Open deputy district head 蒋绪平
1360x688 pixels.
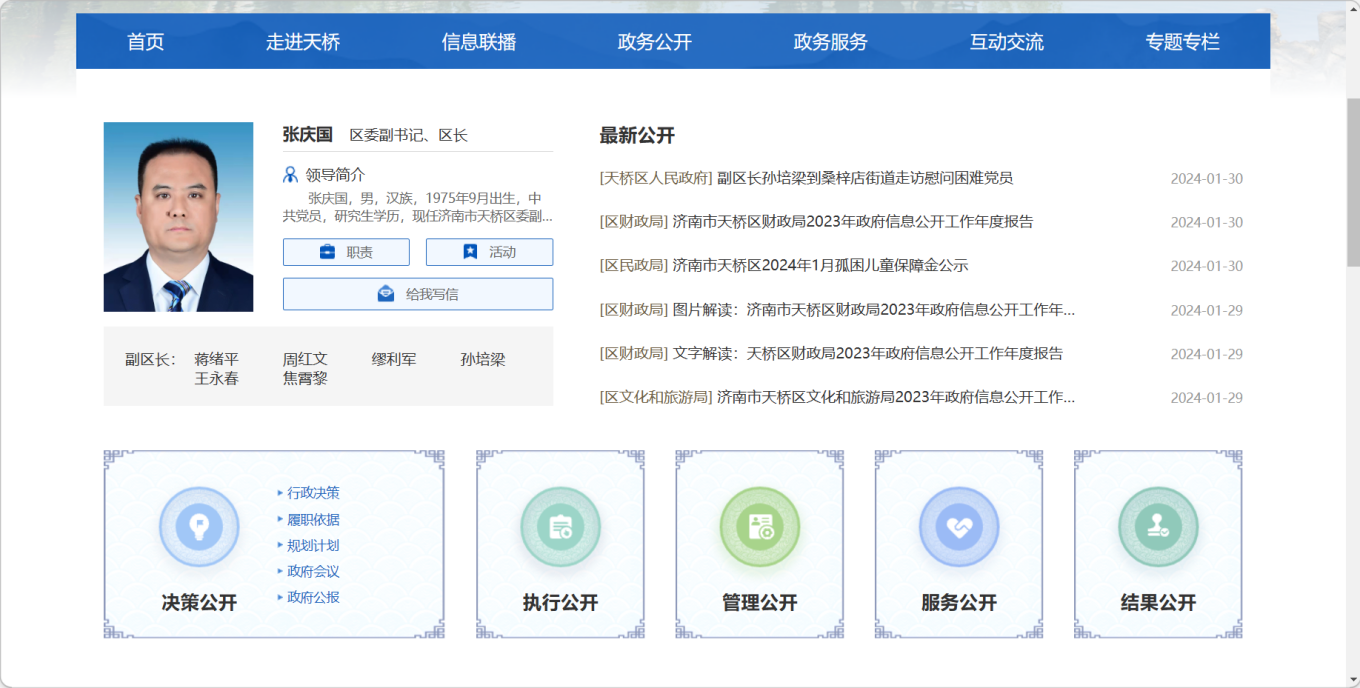216,359
